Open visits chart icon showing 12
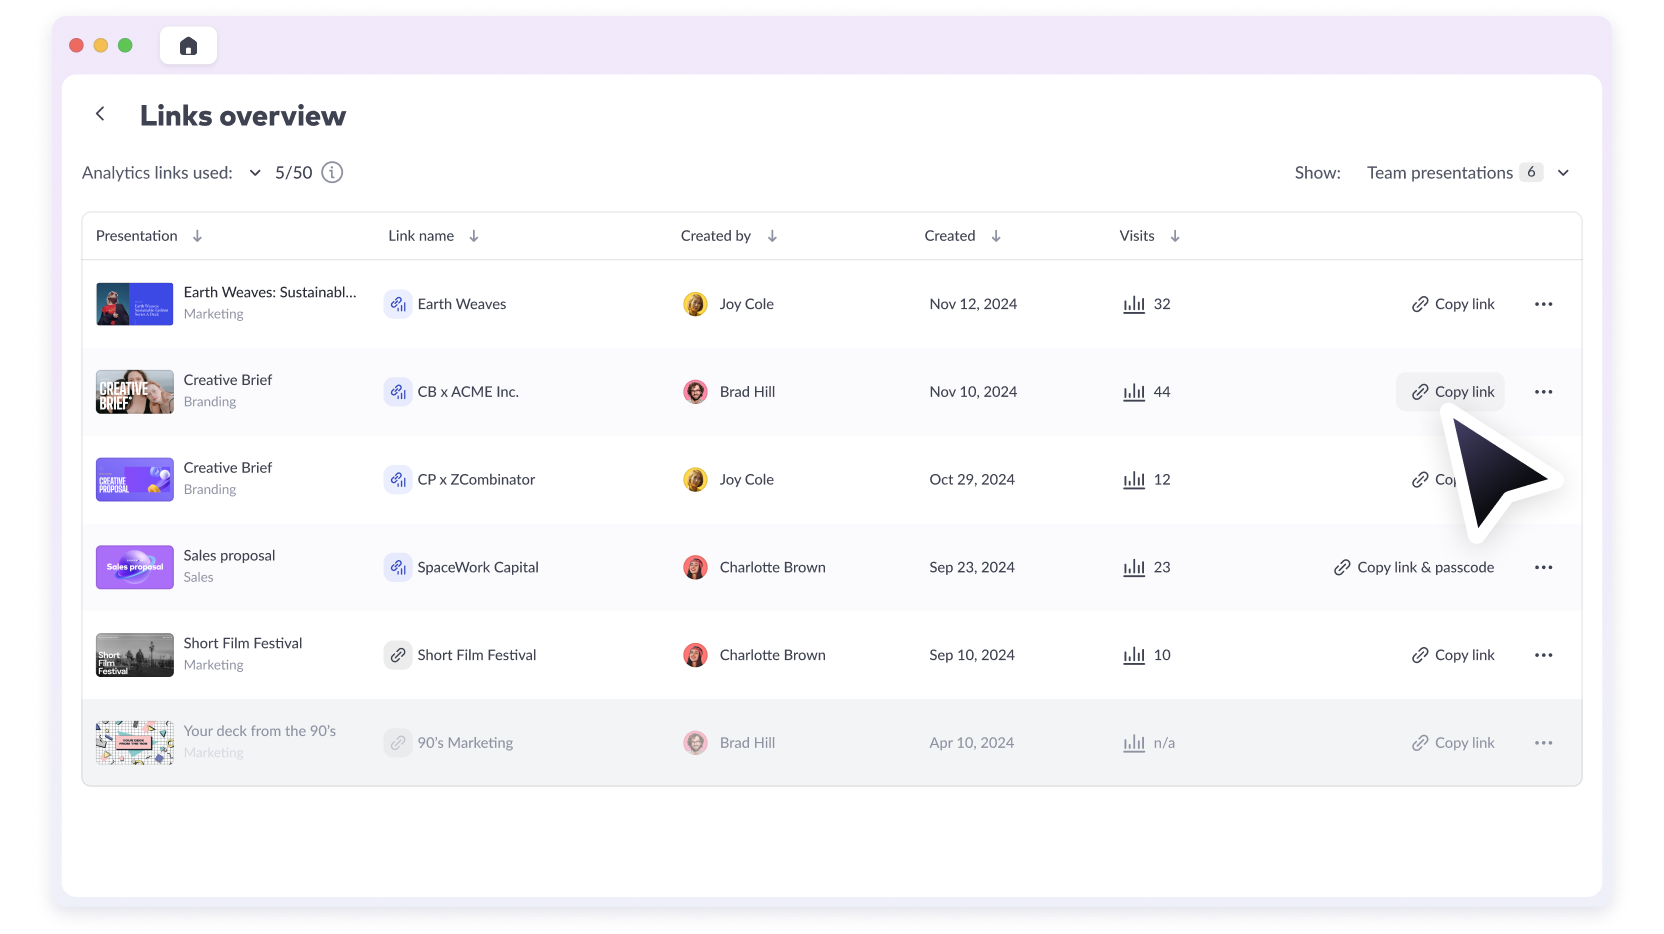The width and height of the screenshot is (1664, 934). point(1134,480)
